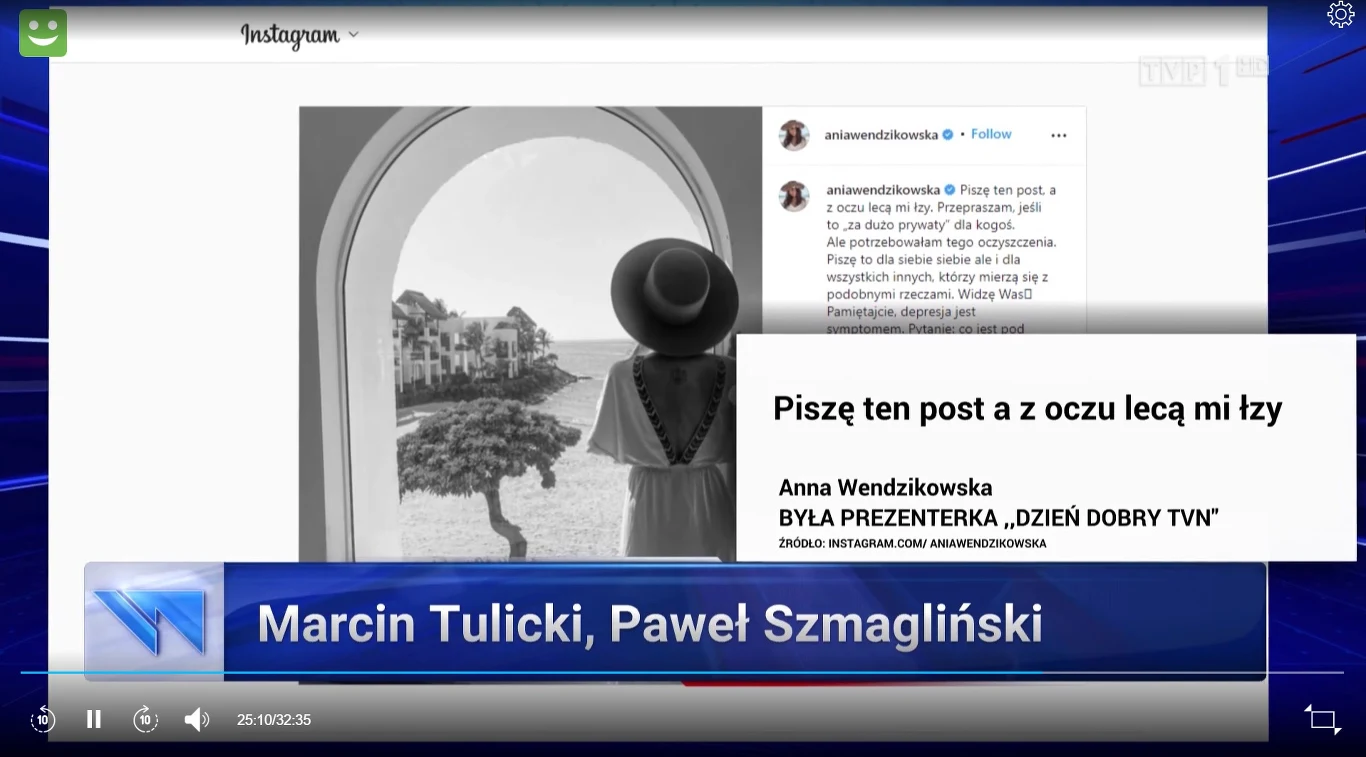Click the green smiley player logo
This screenshot has width=1366, height=757.
coord(42,32)
